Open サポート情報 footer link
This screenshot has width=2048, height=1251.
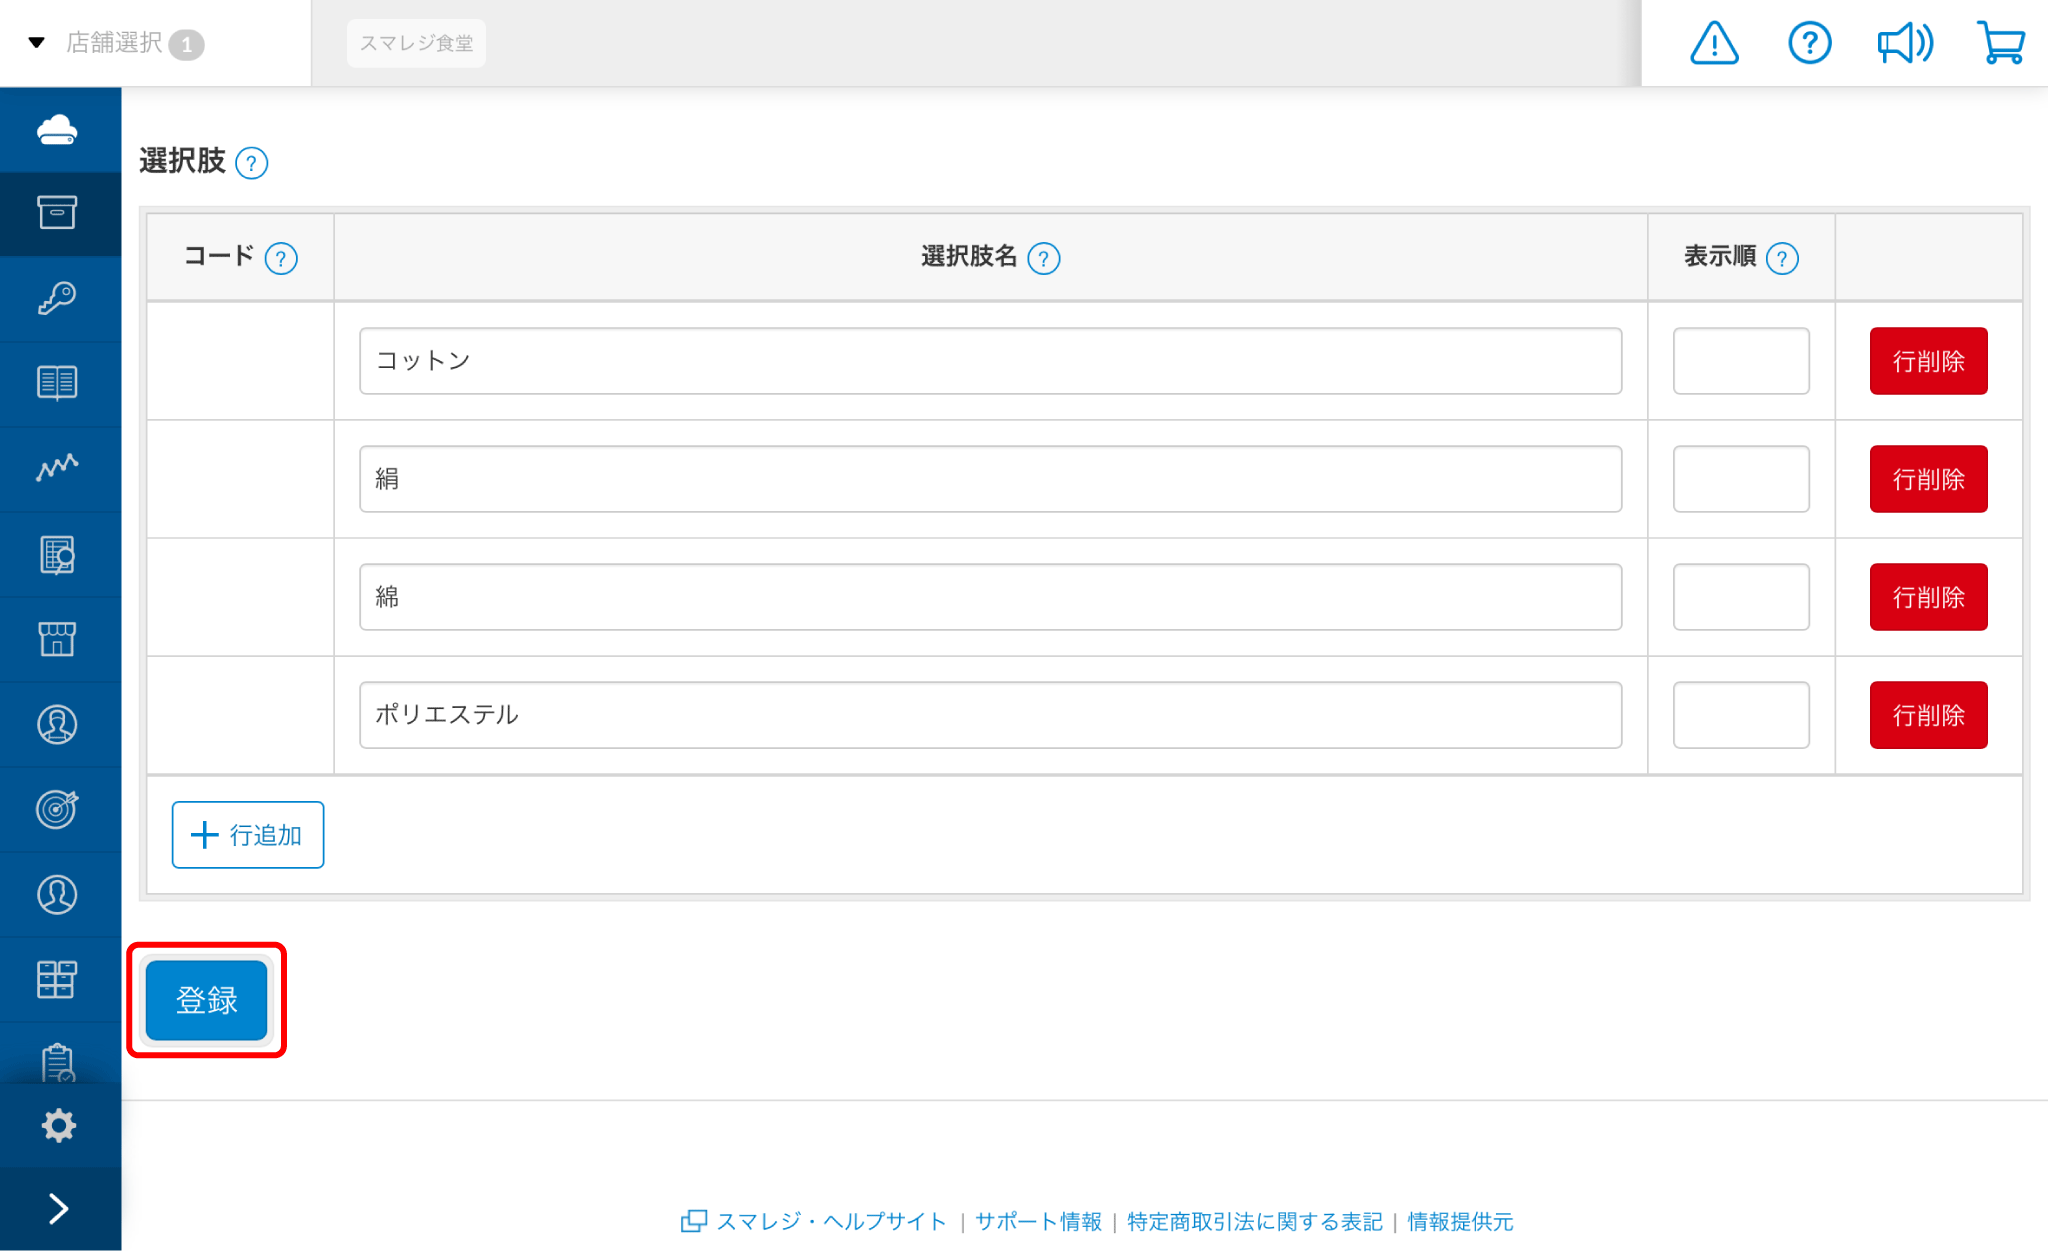(1038, 1221)
